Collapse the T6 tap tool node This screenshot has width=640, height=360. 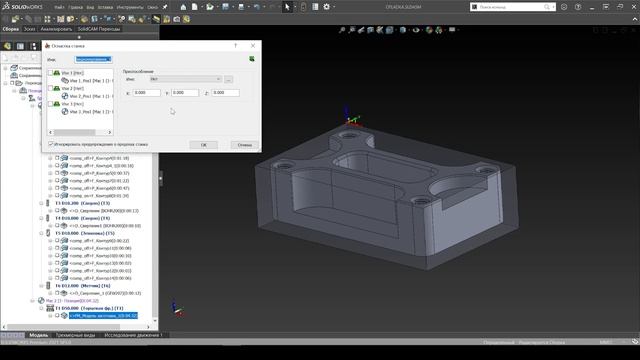(x=41, y=286)
